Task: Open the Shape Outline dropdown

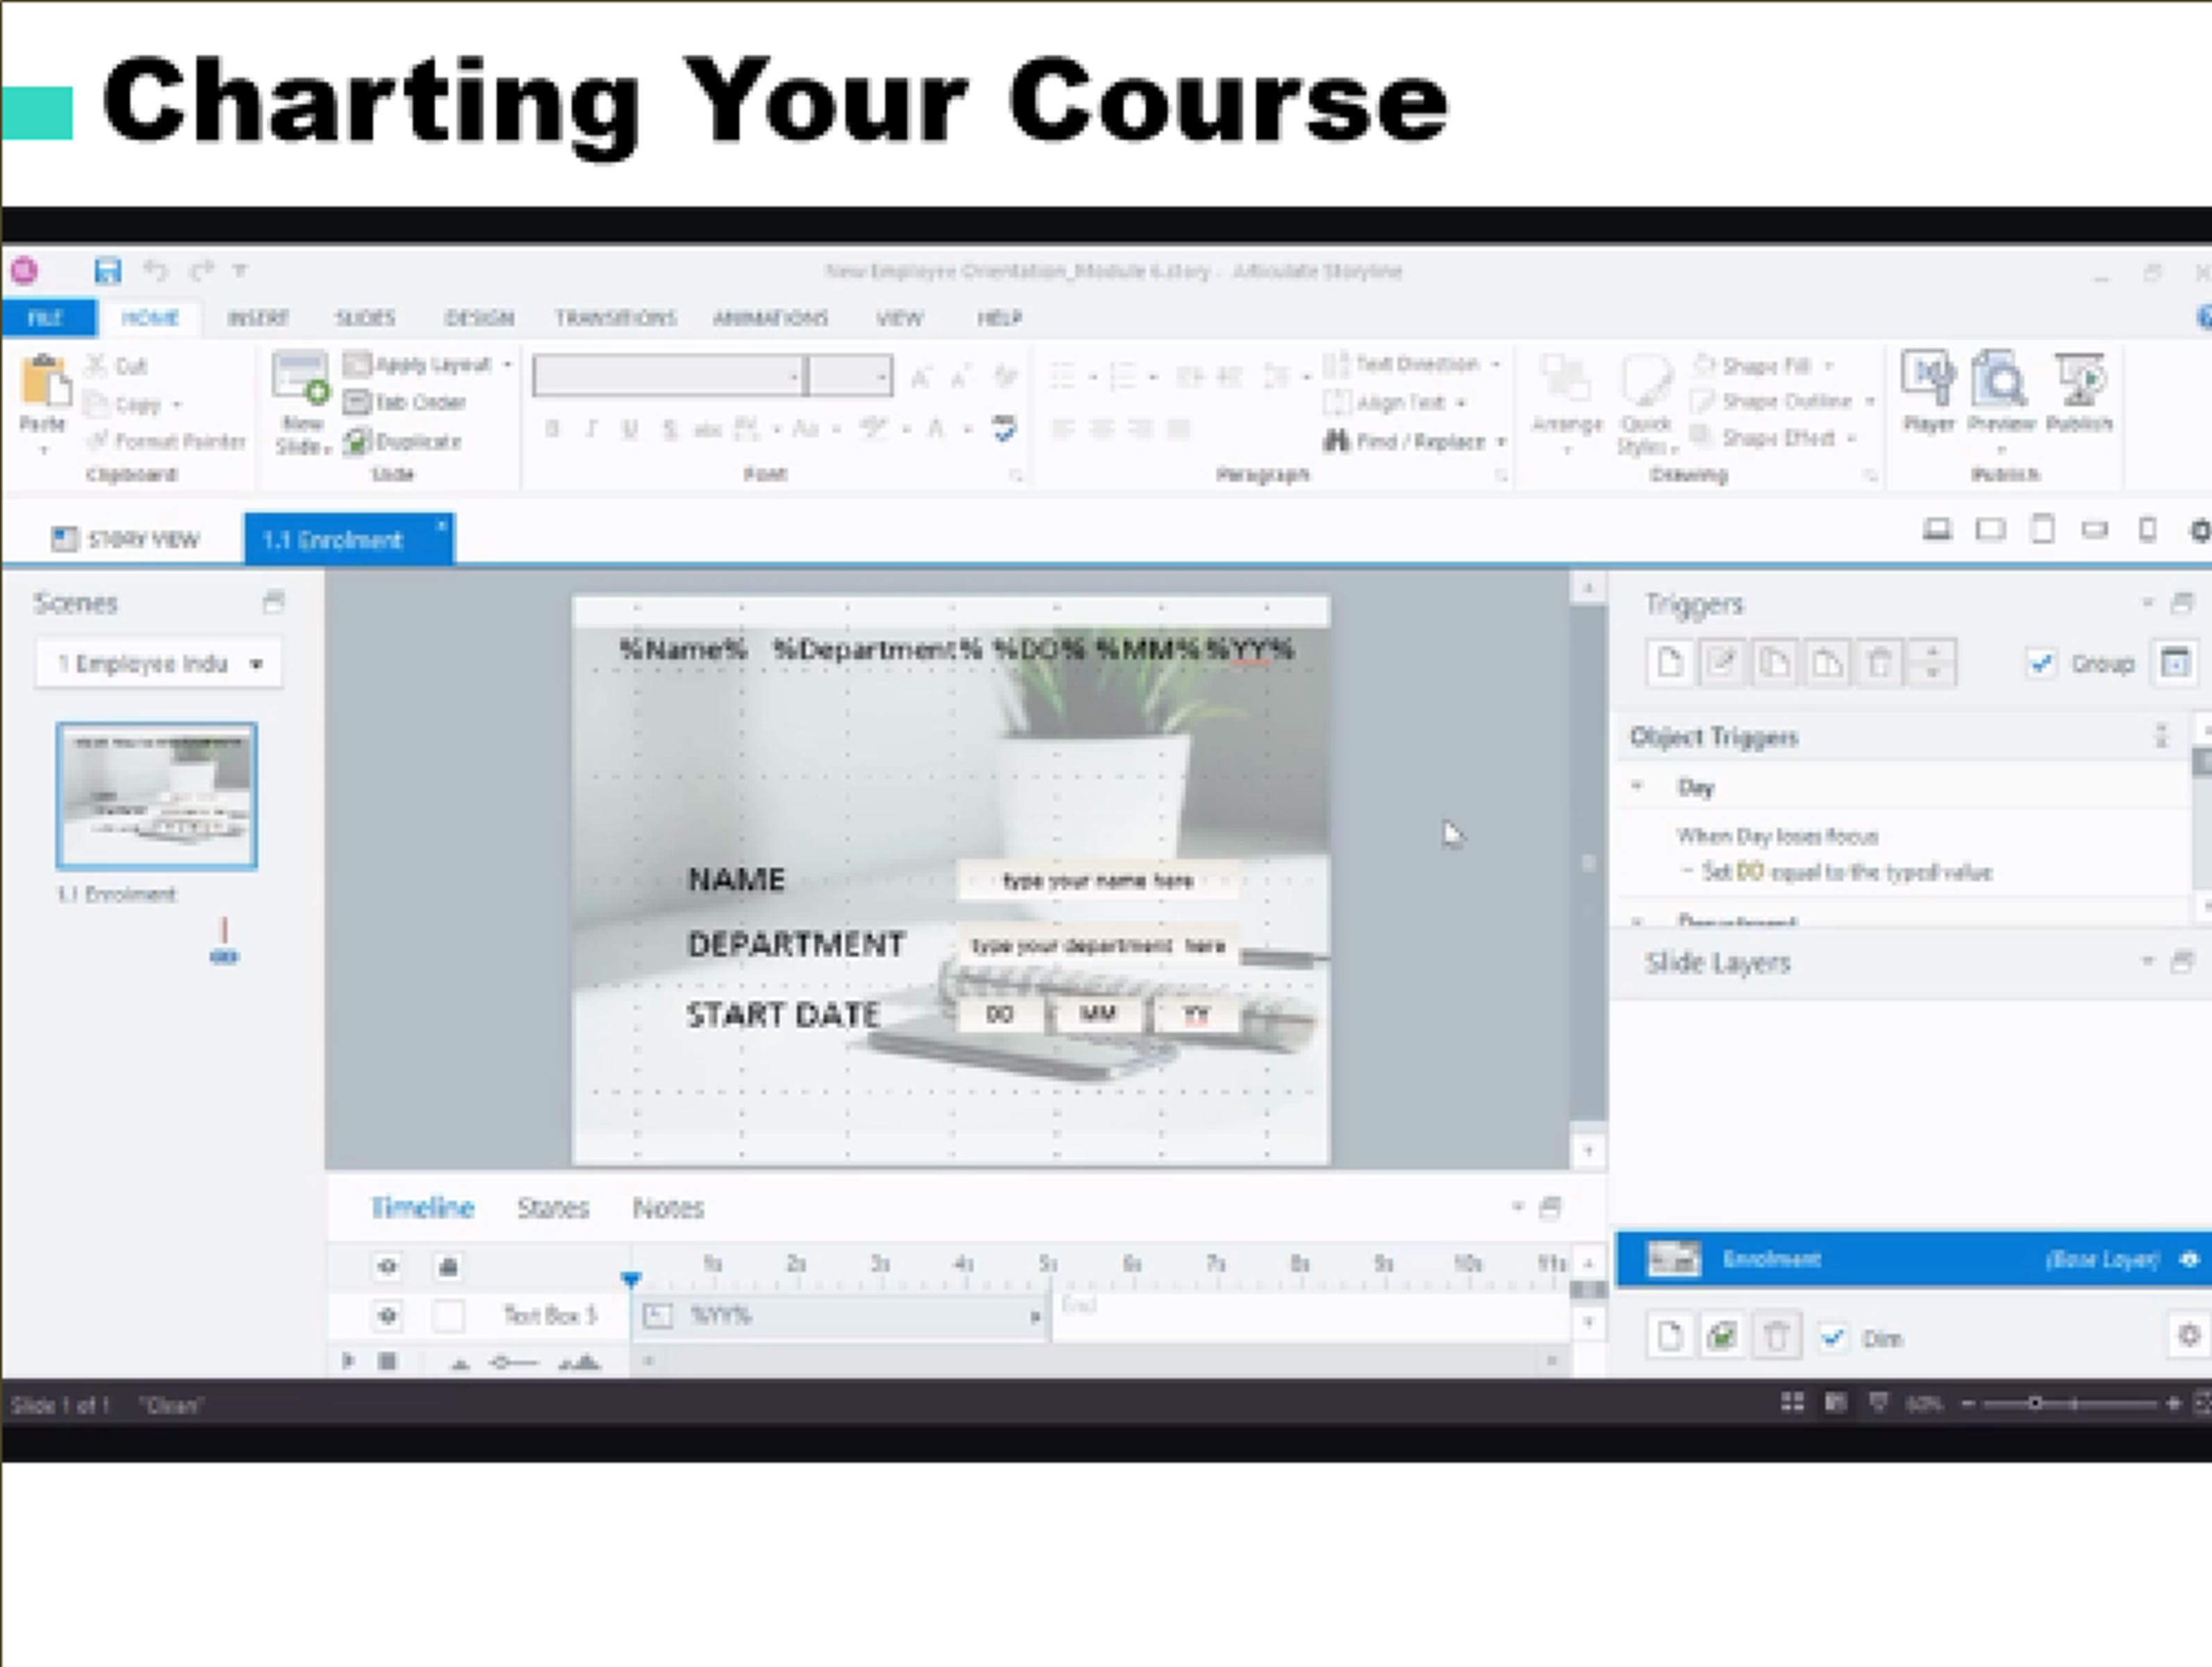Action: 1783,401
